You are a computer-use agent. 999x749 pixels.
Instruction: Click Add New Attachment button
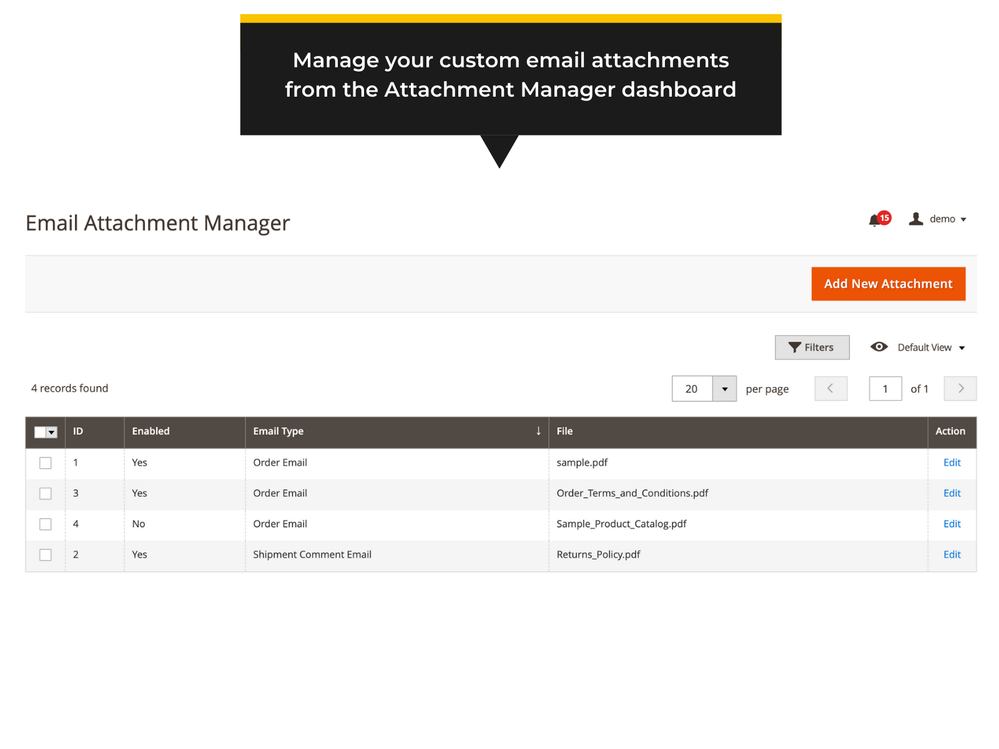(x=888, y=284)
